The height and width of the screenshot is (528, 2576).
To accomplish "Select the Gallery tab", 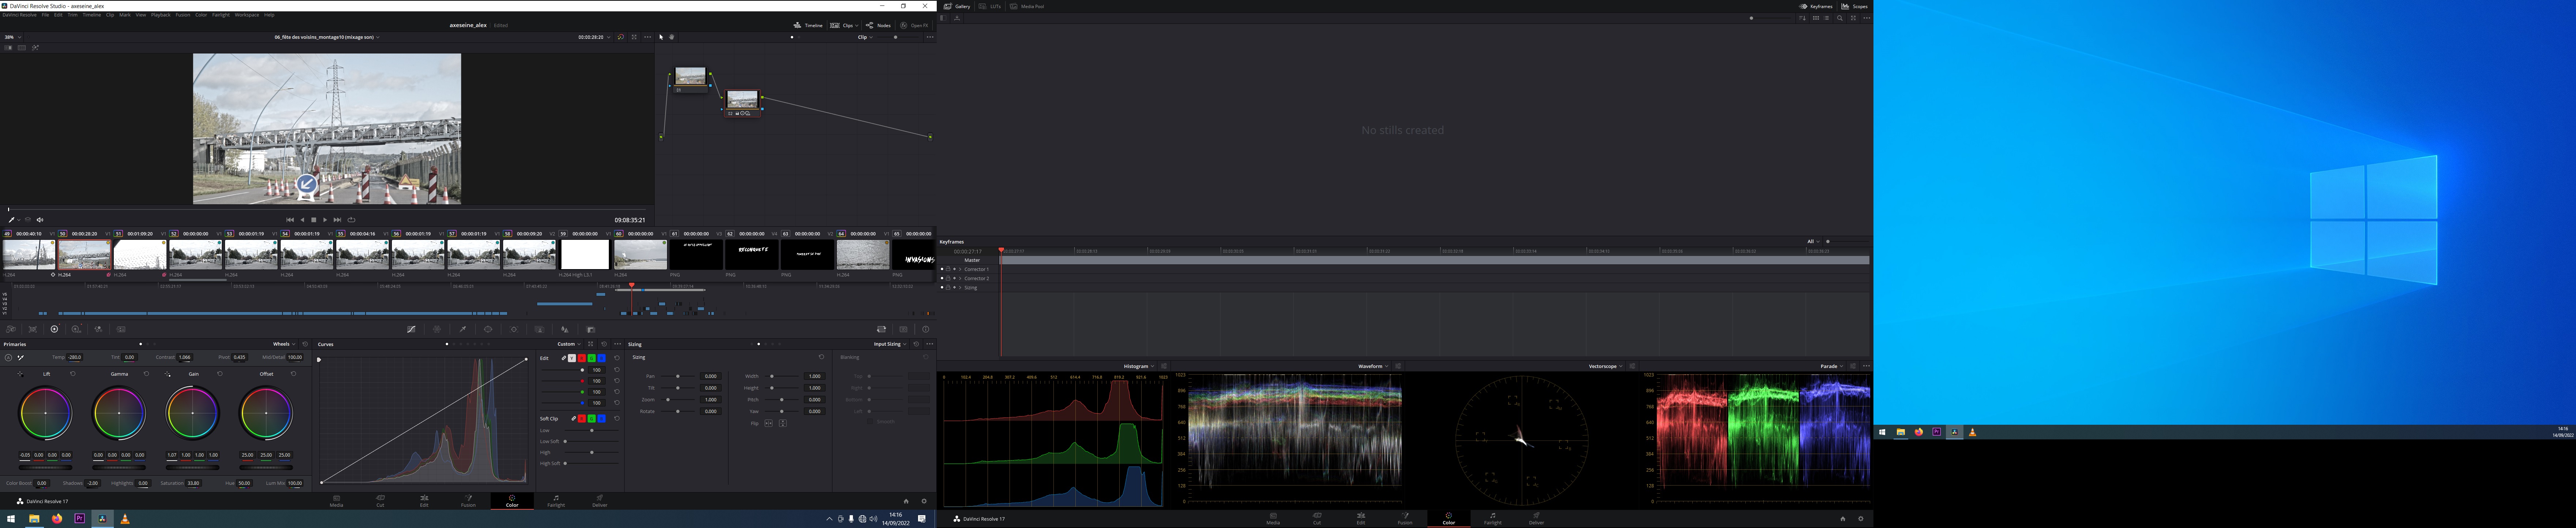I will click(x=957, y=6).
